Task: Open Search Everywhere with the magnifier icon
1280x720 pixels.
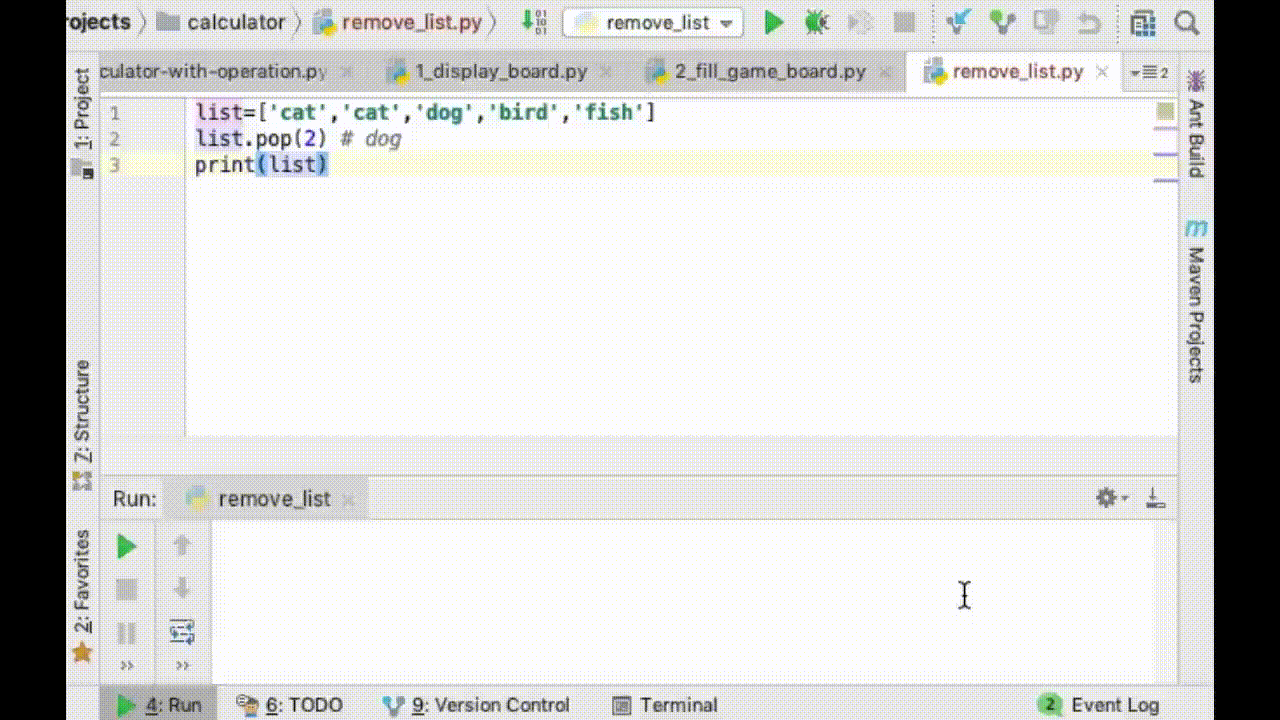Action: point(1186,22)
